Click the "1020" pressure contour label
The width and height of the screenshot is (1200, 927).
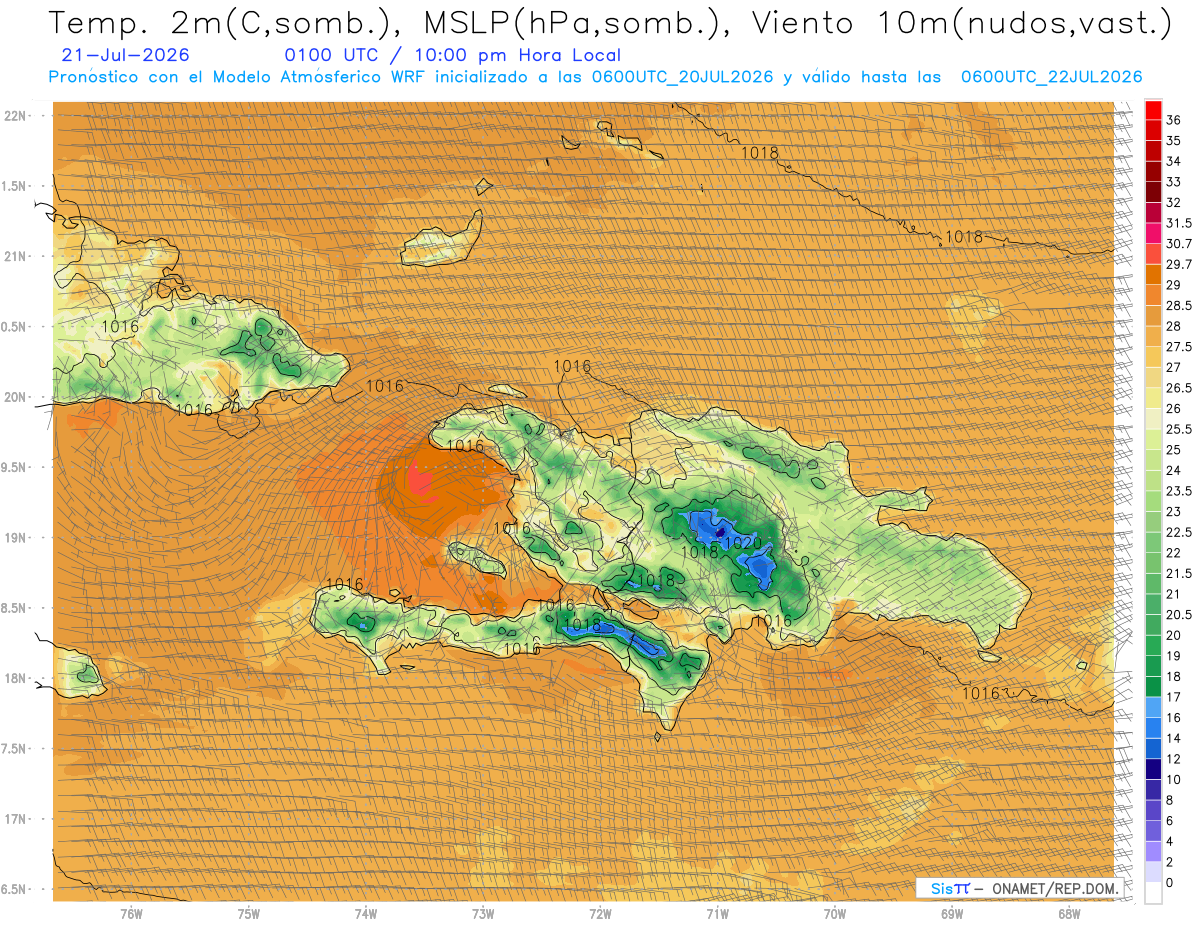744,543
